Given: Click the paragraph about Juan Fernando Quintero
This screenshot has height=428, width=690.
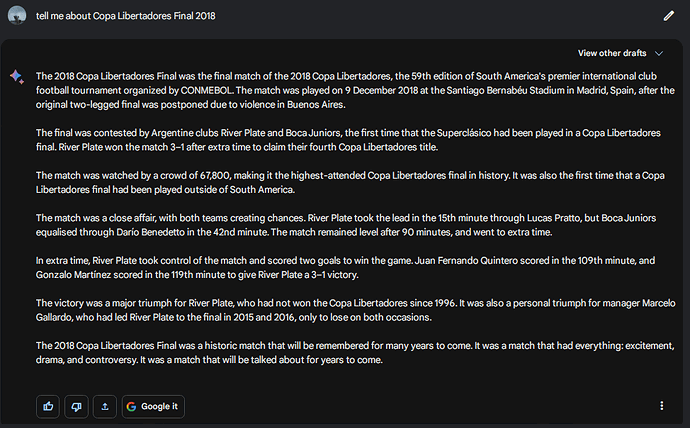Looking at the screenshot, I should point(345,267).
